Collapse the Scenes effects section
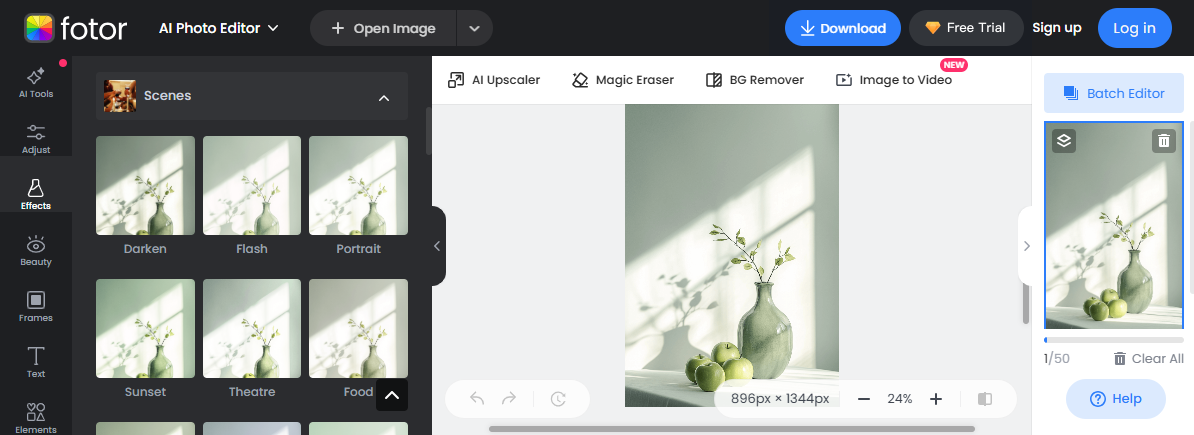Image resolution: width=1194 pixels, height=435 pixels. 383,97
